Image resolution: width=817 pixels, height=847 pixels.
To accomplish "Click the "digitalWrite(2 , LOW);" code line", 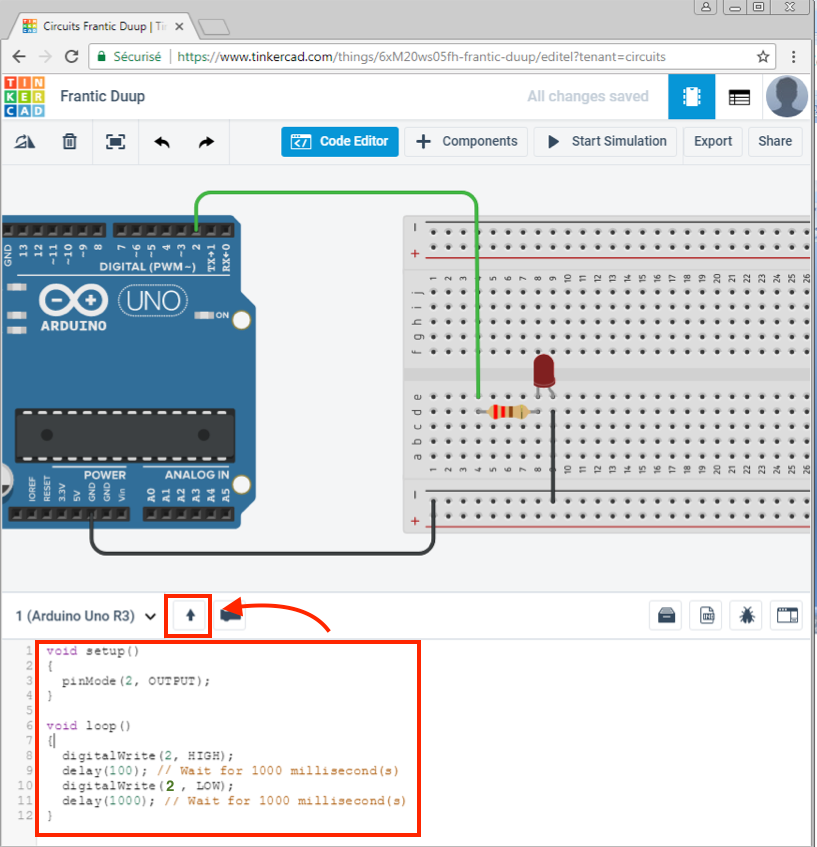I will [148, 786].
